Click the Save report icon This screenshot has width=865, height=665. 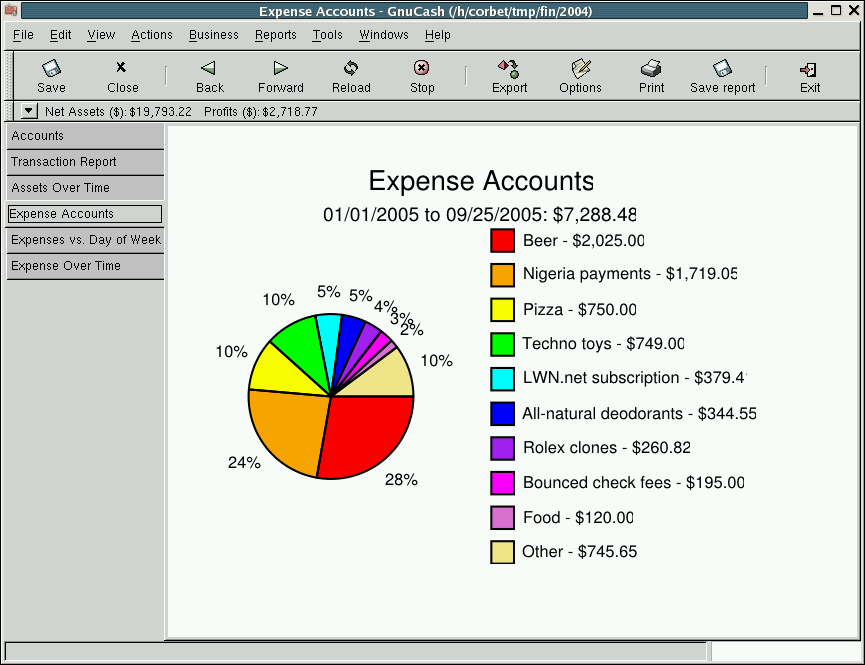coord(722,69)
